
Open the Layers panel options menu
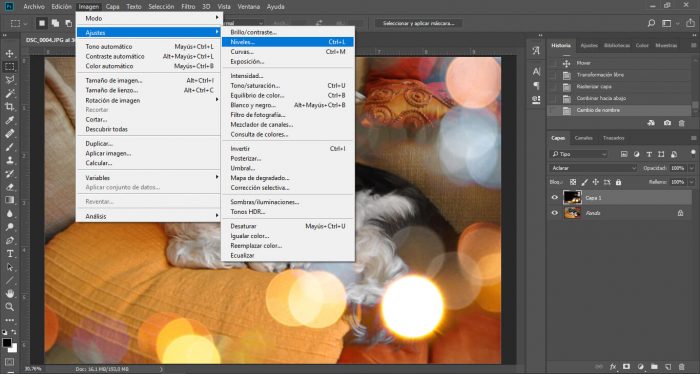(x=693, y=138)
